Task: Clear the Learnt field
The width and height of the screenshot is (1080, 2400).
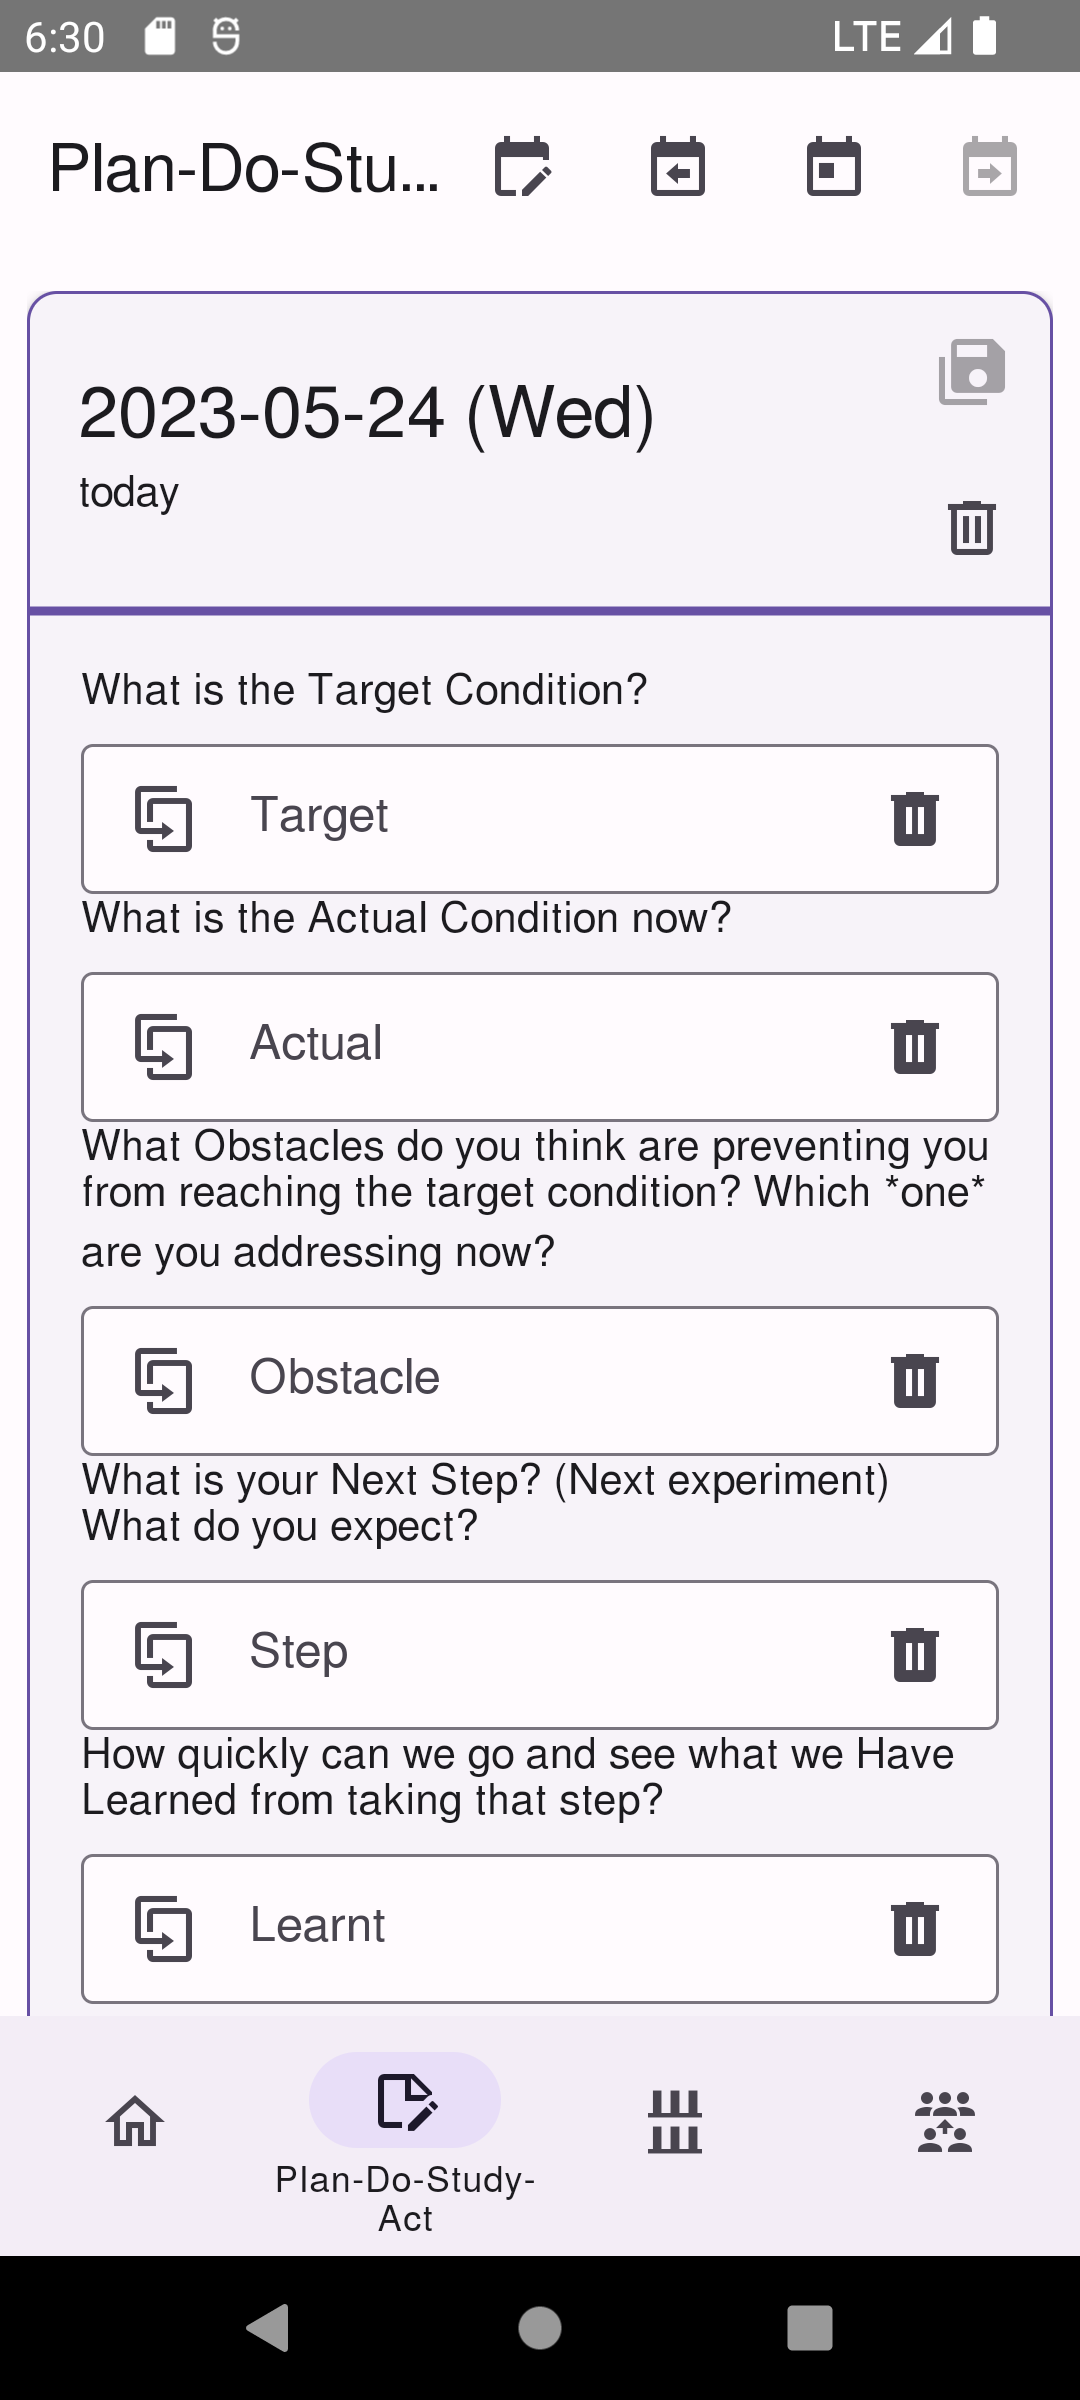Action: 914,1929
